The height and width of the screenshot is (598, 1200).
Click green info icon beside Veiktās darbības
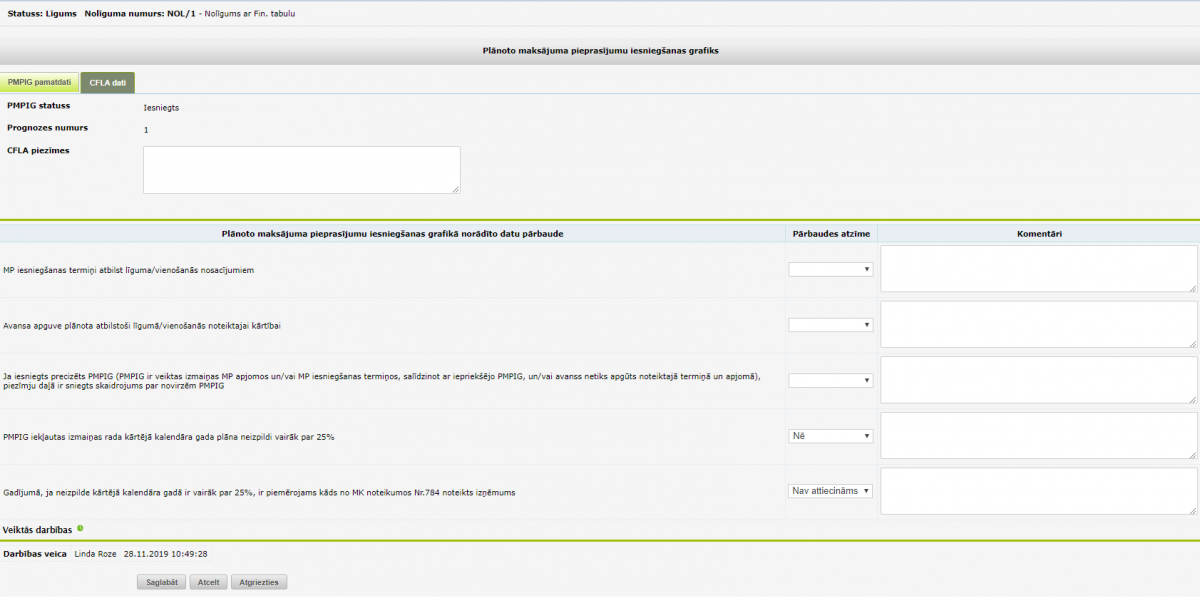tap(80, 528)
